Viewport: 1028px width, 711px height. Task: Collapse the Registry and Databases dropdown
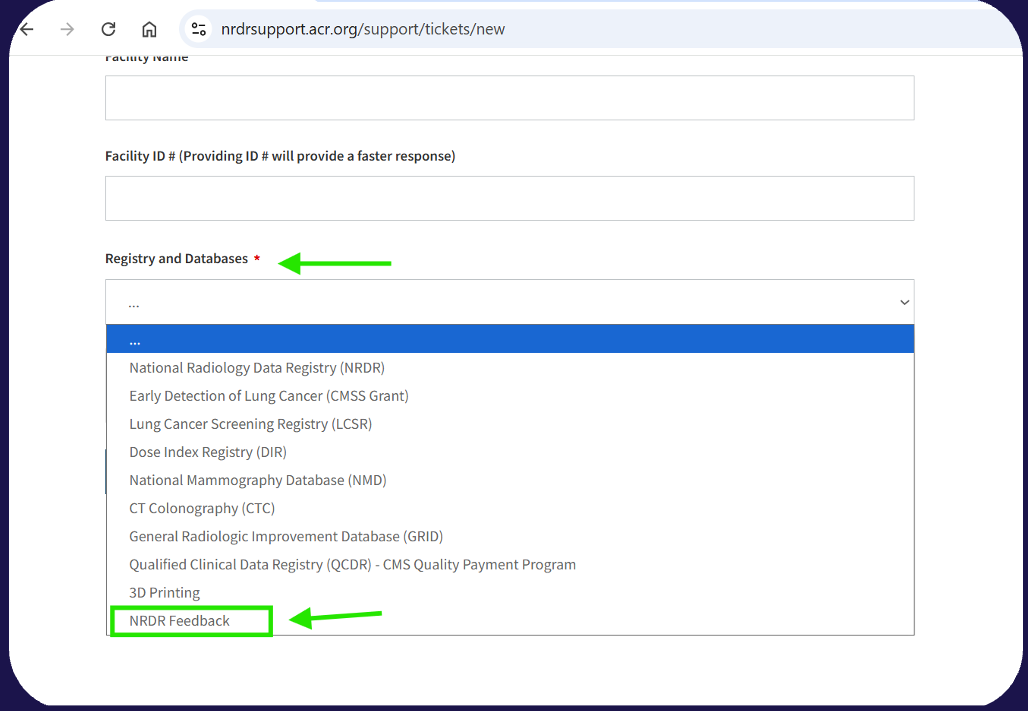point(509,302)
